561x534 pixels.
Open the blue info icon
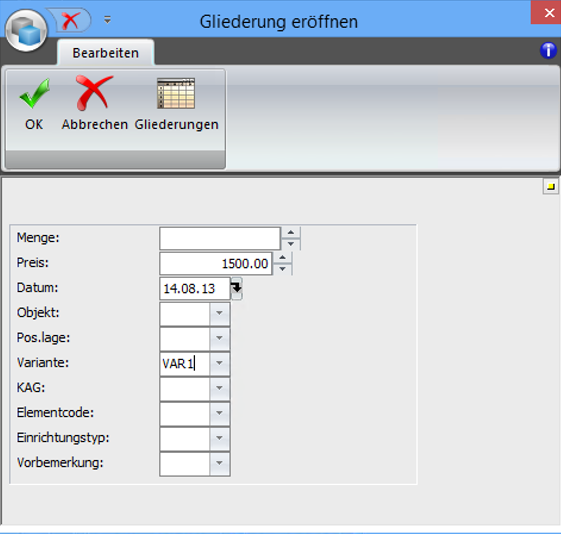(x=548, y=50)
